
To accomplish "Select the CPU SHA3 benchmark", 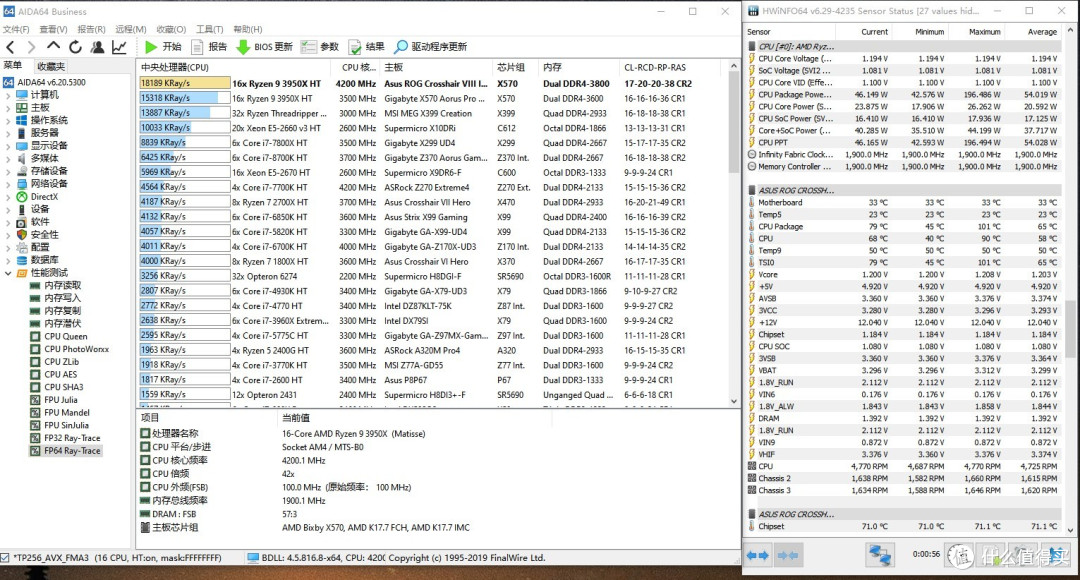I will click(57, 387).
